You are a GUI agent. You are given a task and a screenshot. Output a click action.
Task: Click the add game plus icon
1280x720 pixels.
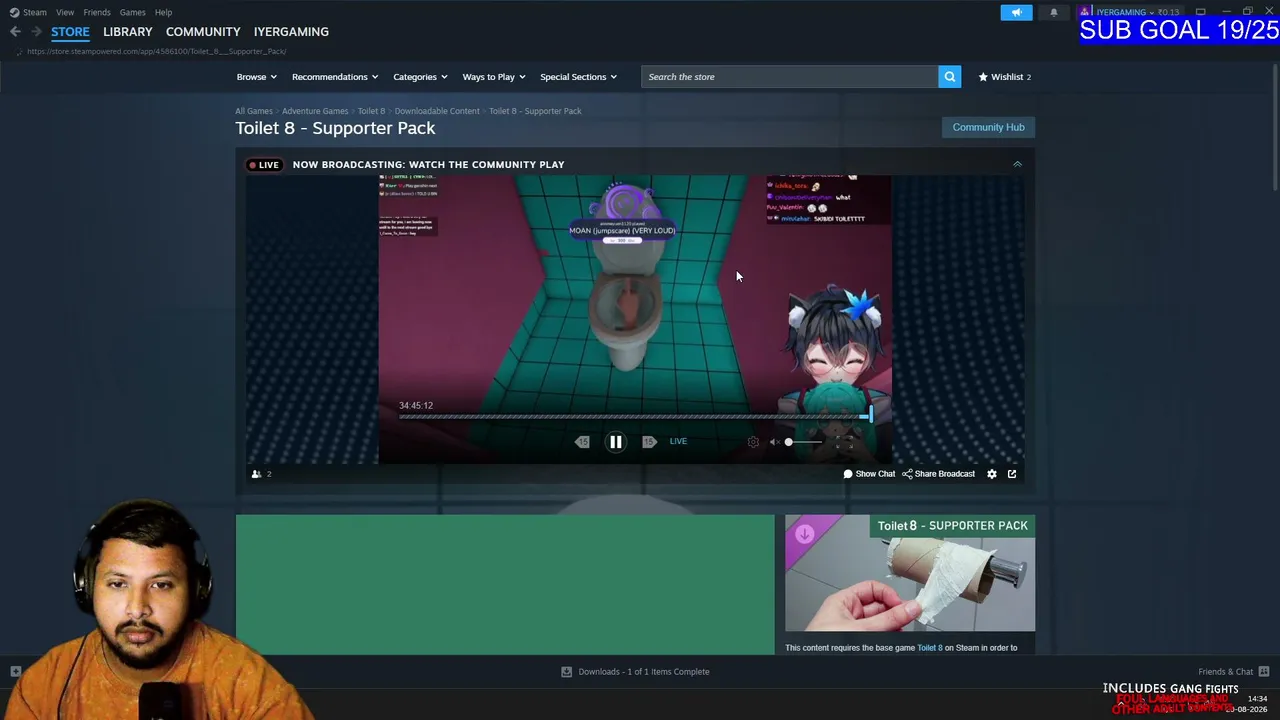(x=15, y=672)
